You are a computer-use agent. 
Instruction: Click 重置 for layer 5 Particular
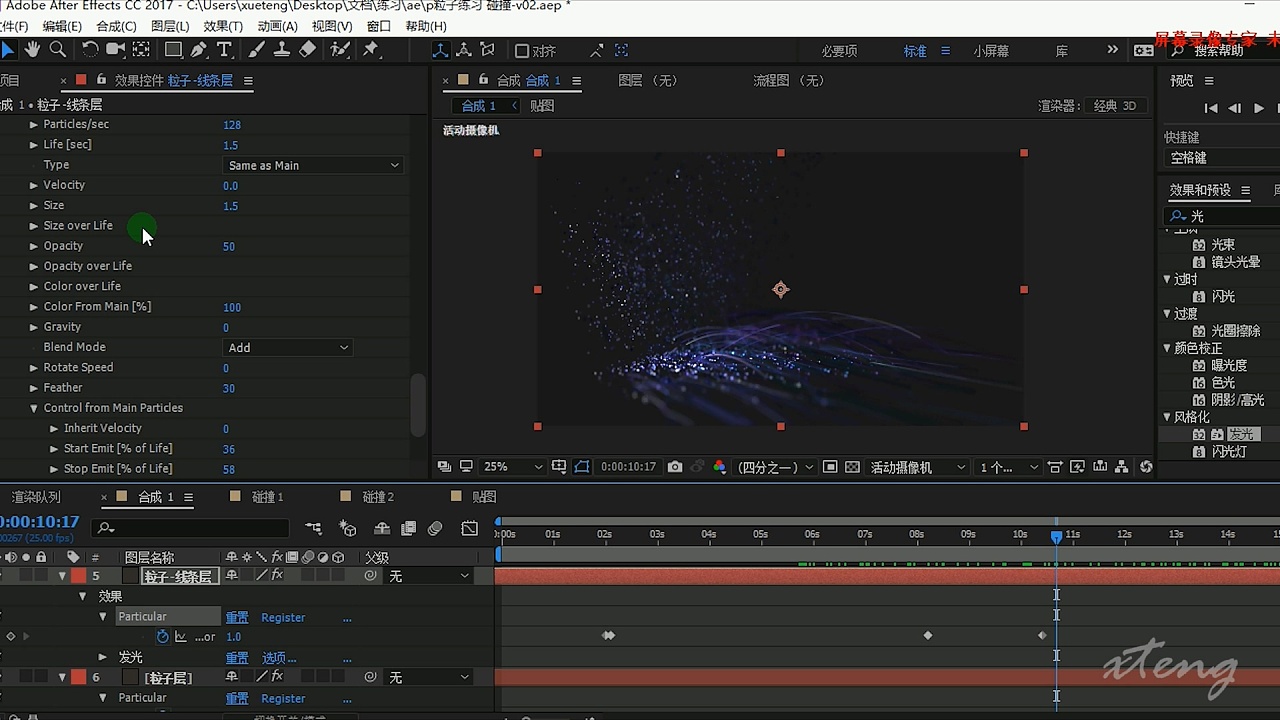pos(237,617)
